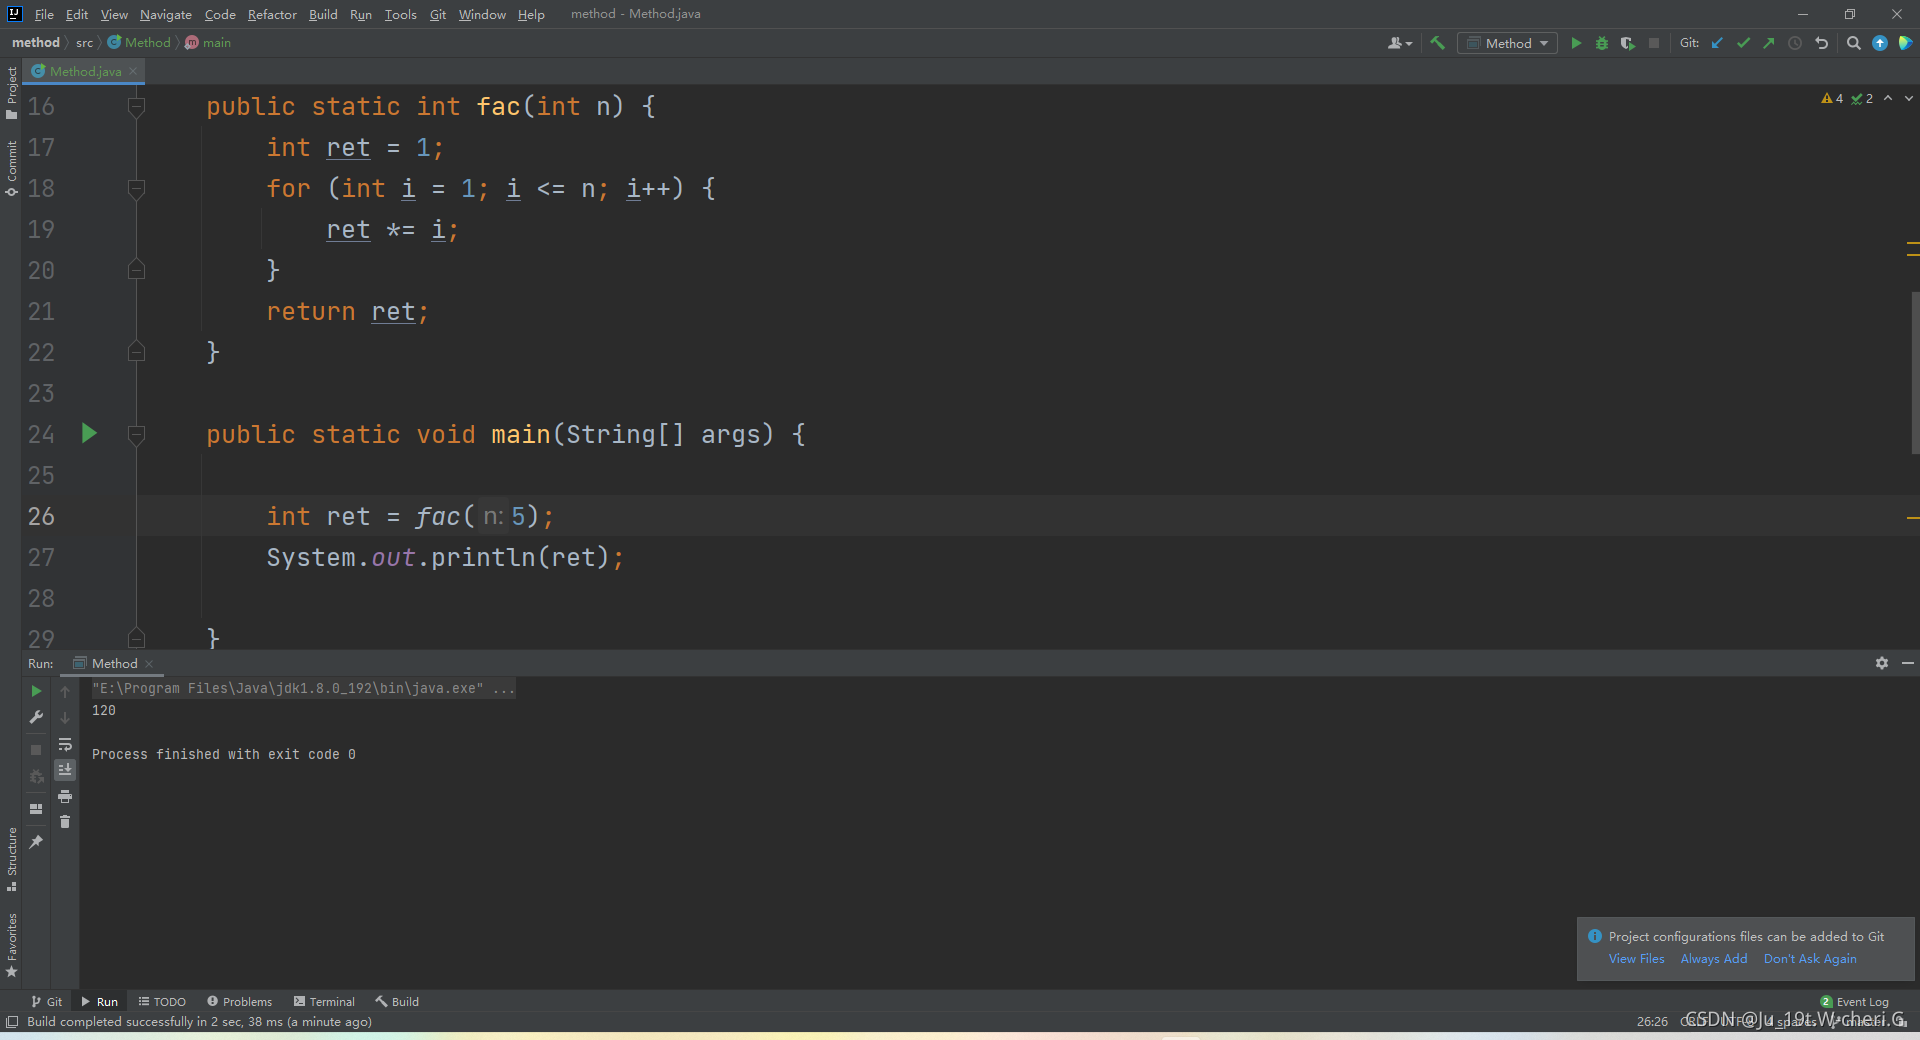Click the java.exe command line in console

303,688
